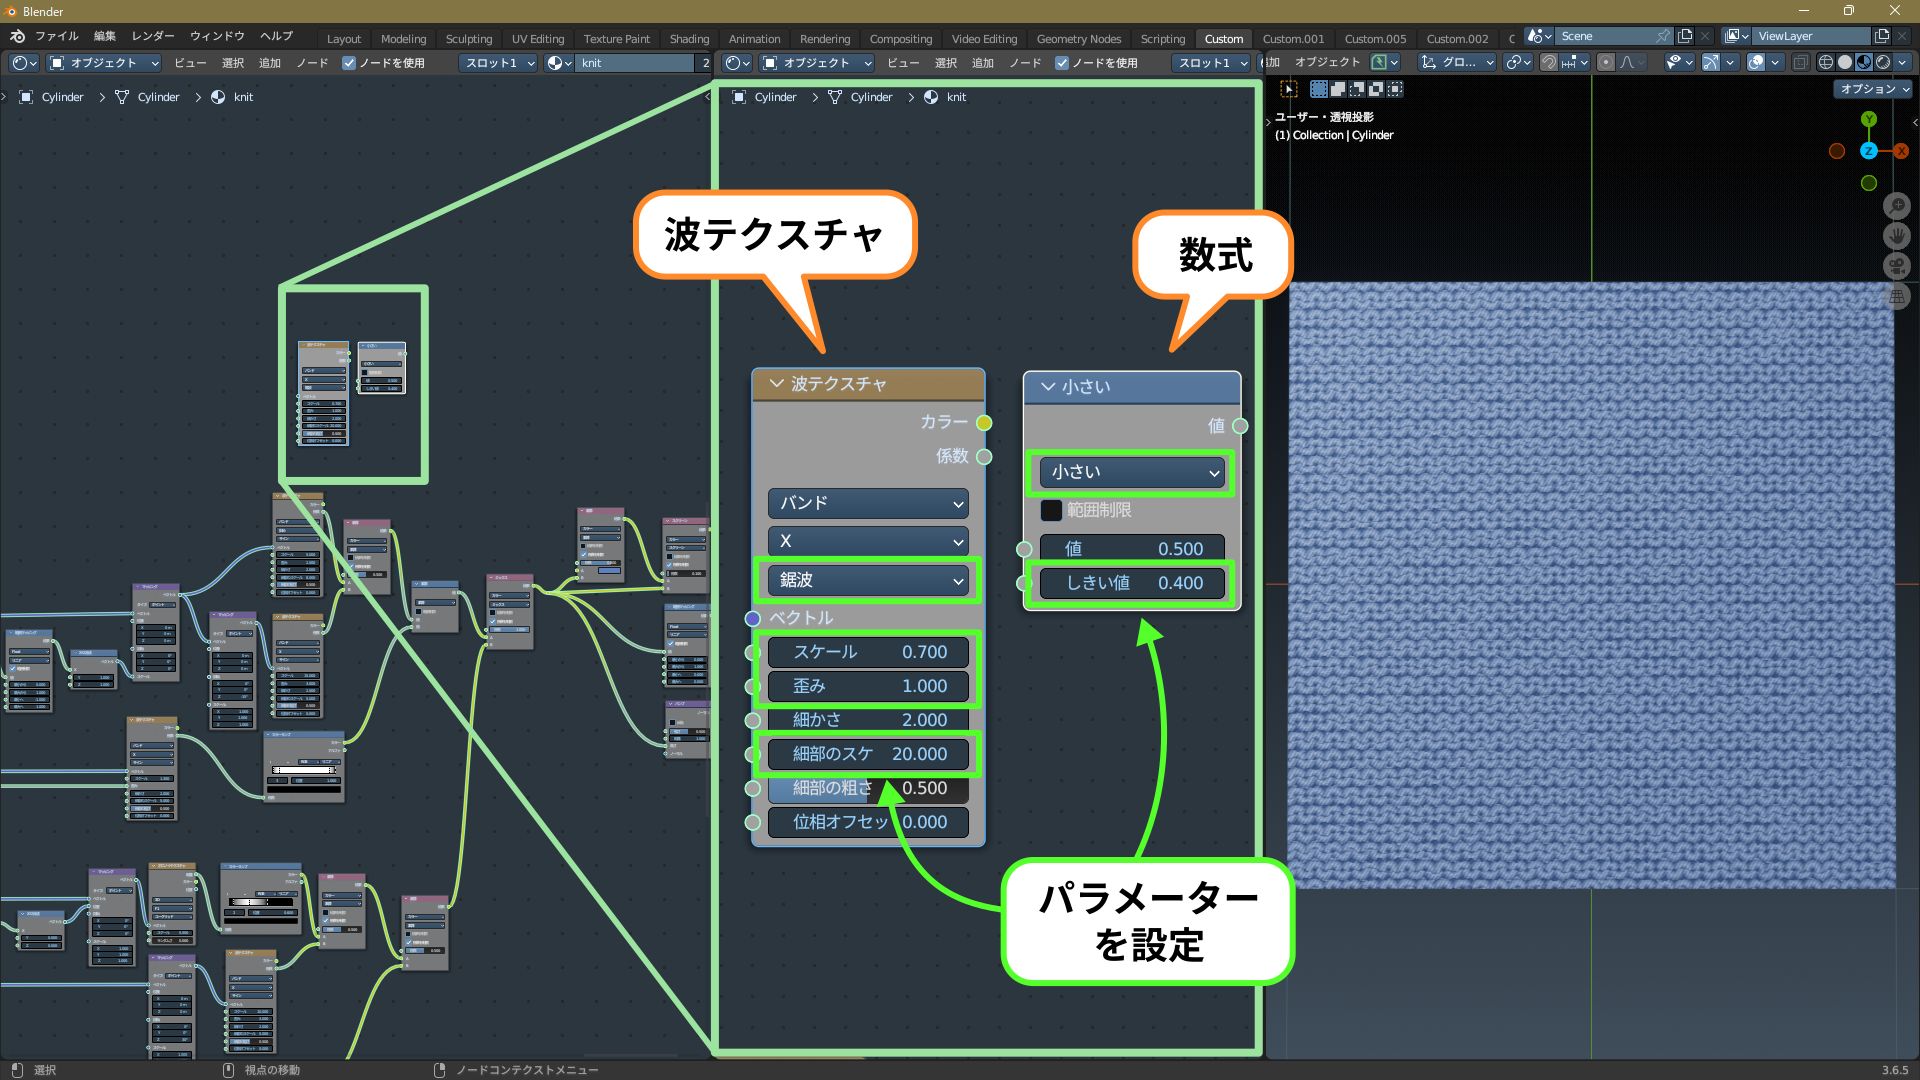Toggle ノードを使用 checkbox in left editor
This screenshot has height=1080, width=1920.
point(349,63)
